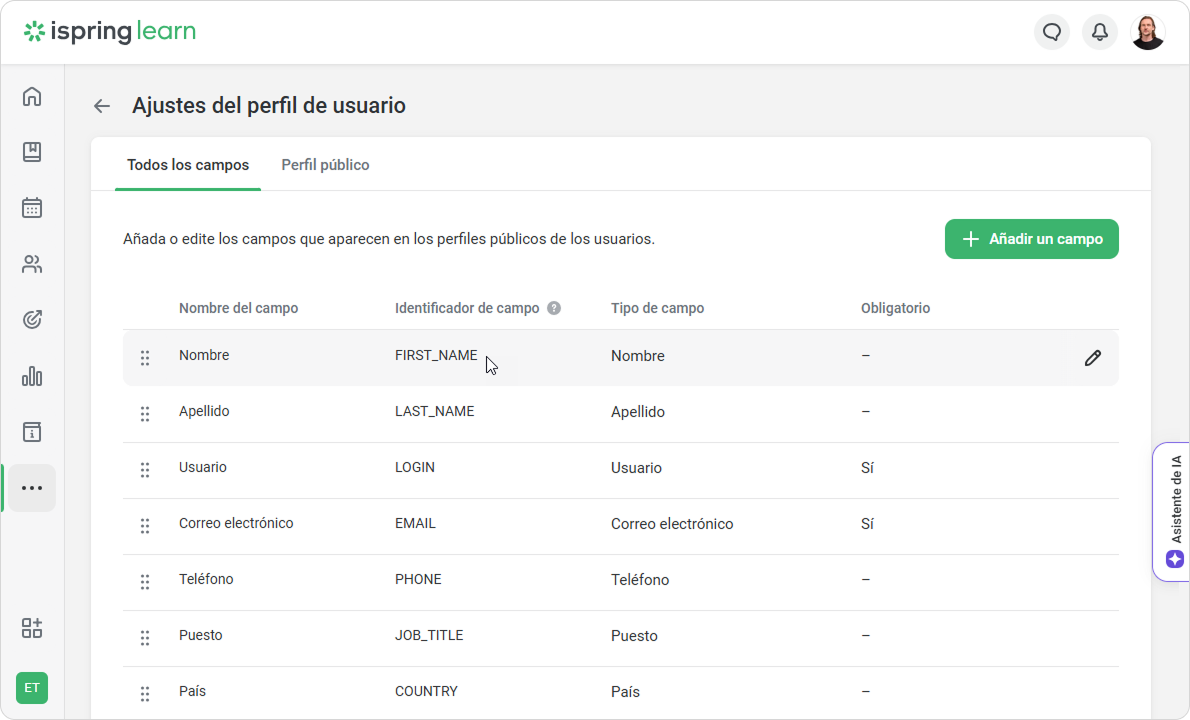1190x720 pixels.
Task: Switch to the Perfil público tab
Action: (325, 165)
